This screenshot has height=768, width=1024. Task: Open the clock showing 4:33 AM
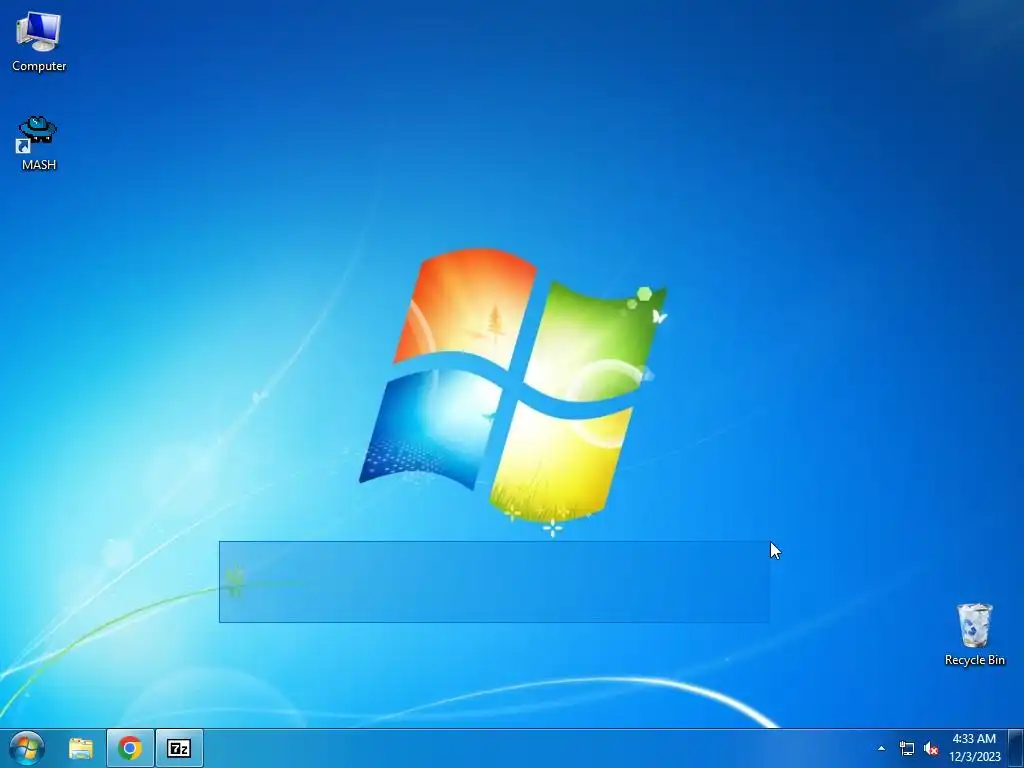coord(974,739)
